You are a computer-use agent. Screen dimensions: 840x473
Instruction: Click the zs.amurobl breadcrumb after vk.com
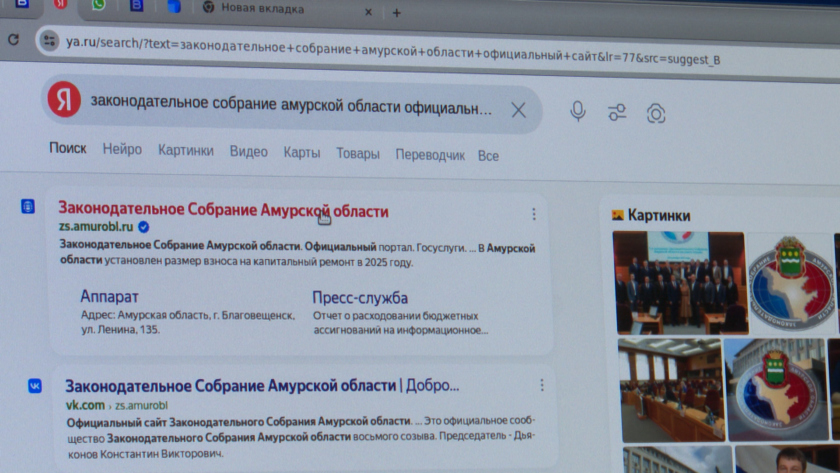141,406
